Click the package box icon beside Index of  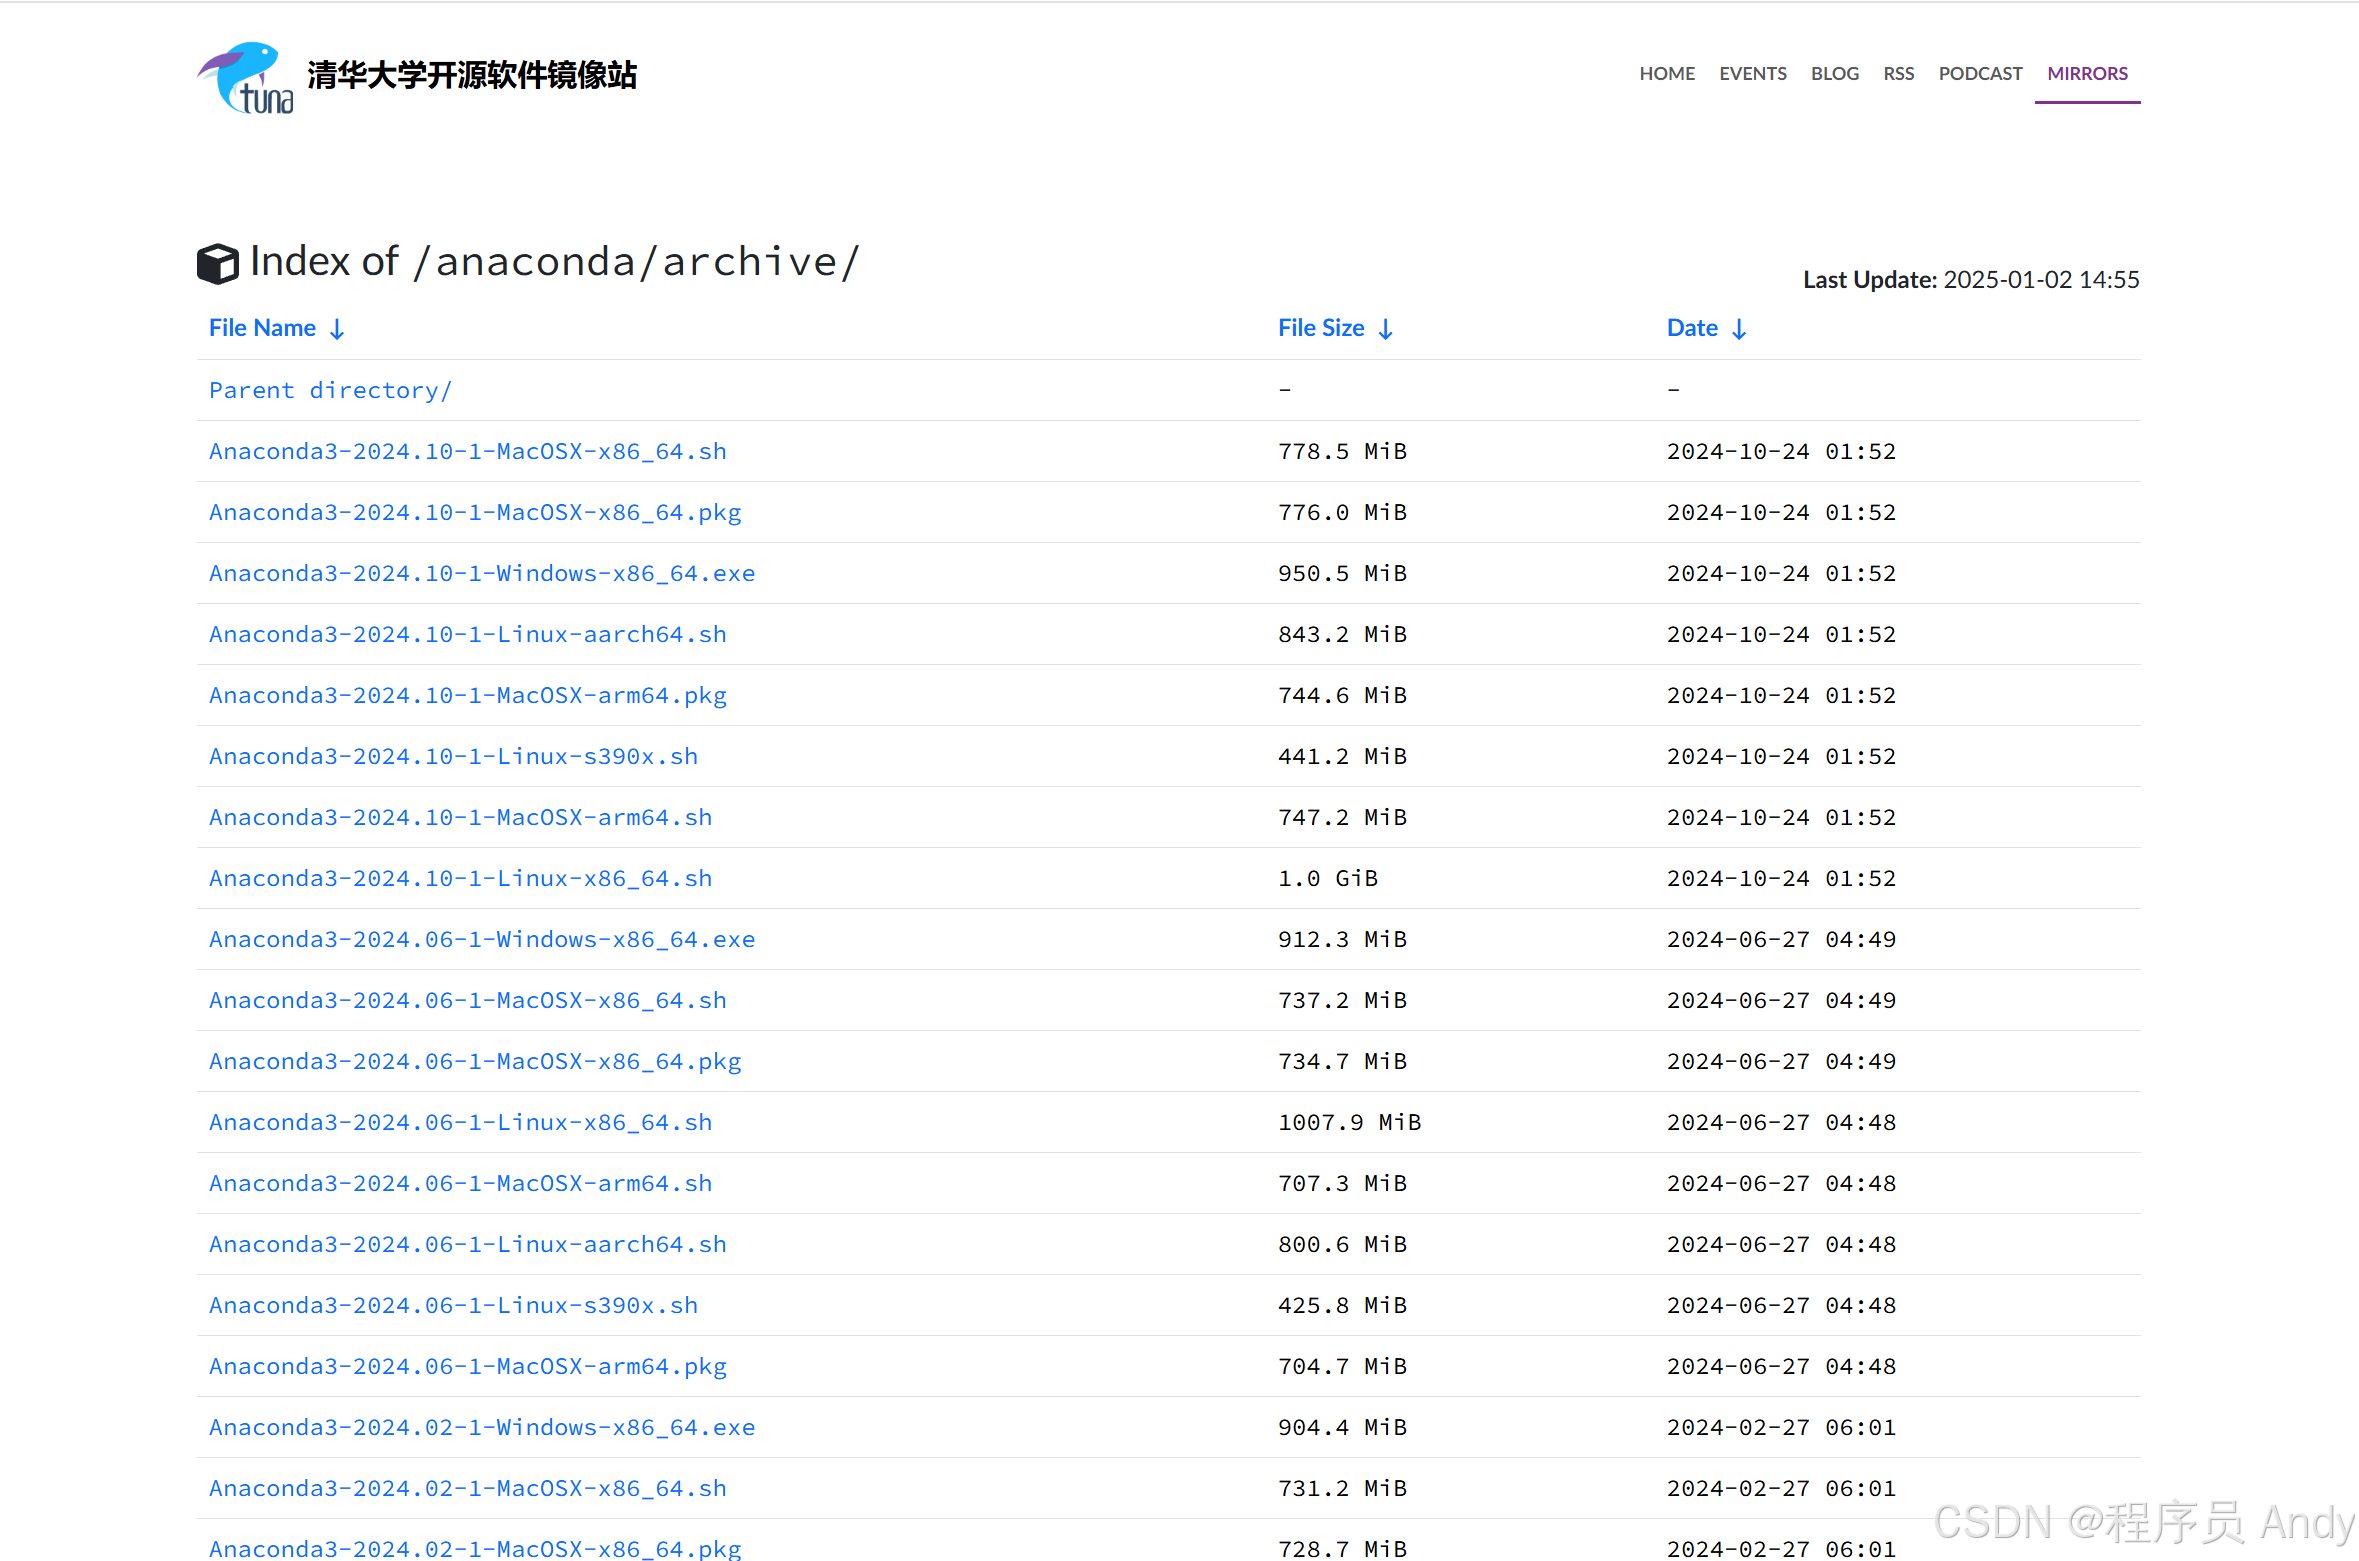pyautogui.click(x=218, y=264)
